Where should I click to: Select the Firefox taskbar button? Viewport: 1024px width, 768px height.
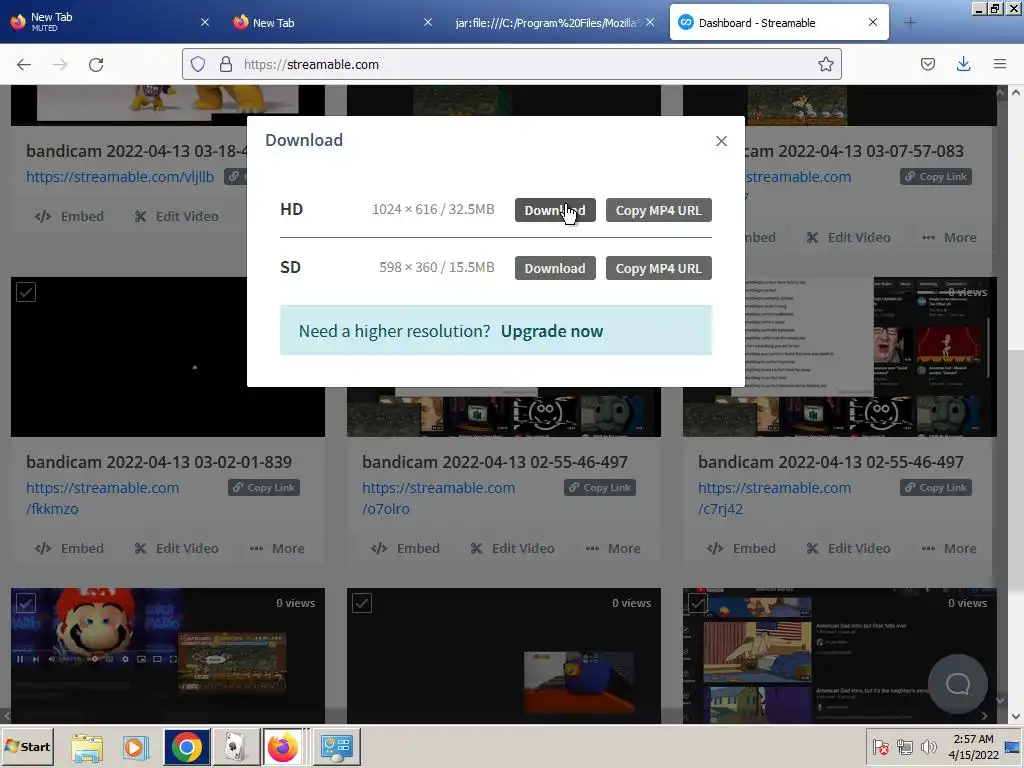[x=283, y=747]
